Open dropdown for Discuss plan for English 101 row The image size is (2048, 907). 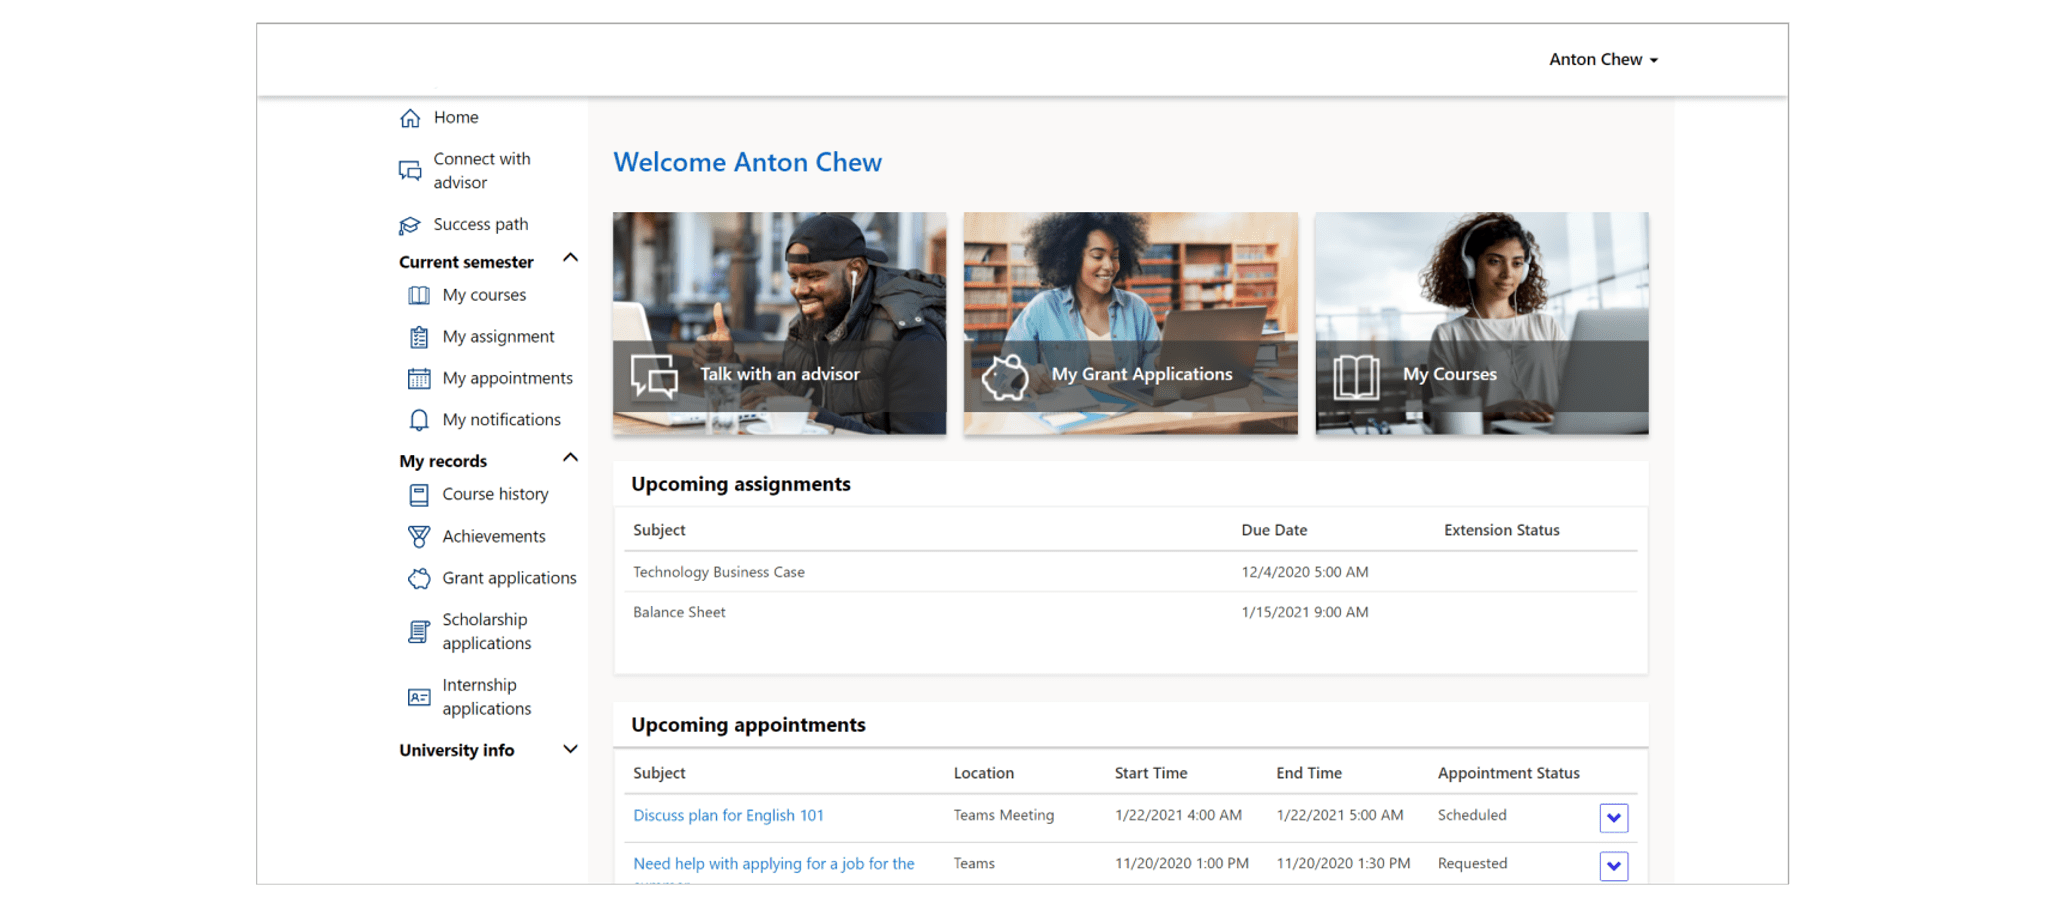pos(1613,818)
